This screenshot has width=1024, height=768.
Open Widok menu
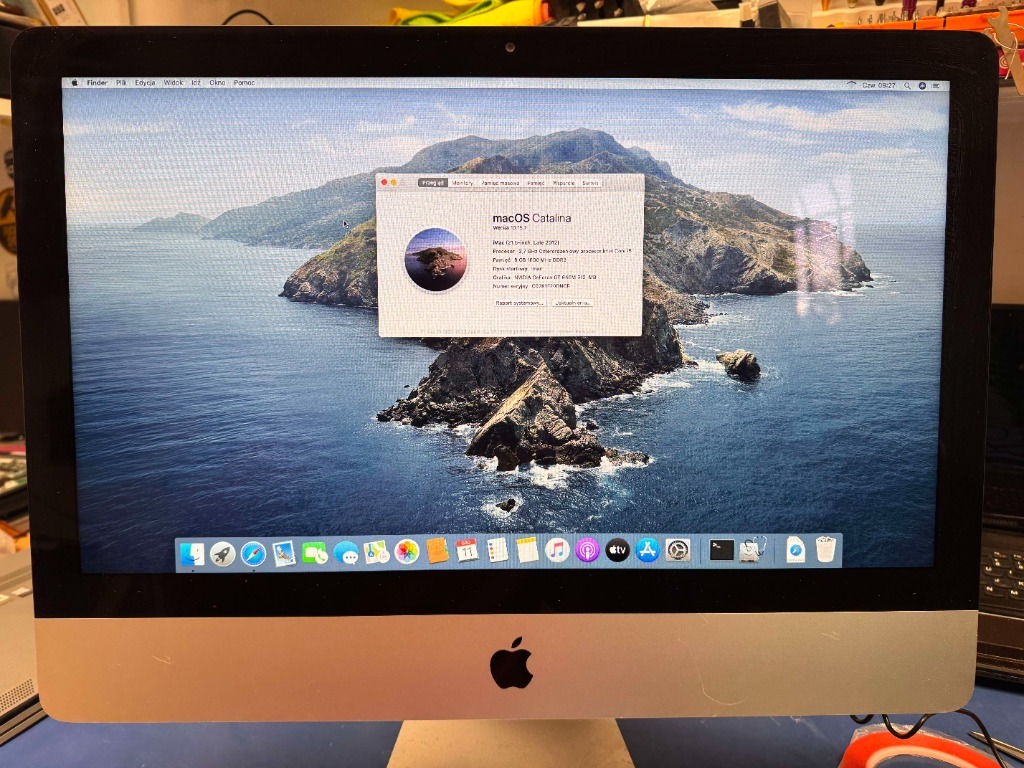tap(173, 83)
